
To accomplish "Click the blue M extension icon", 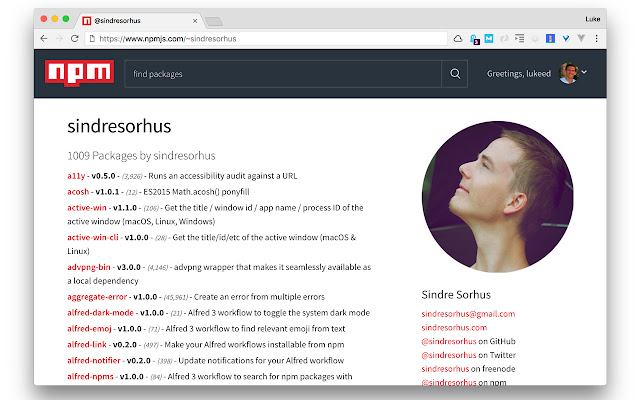I will pyautogui.click(x=489, y=38).
